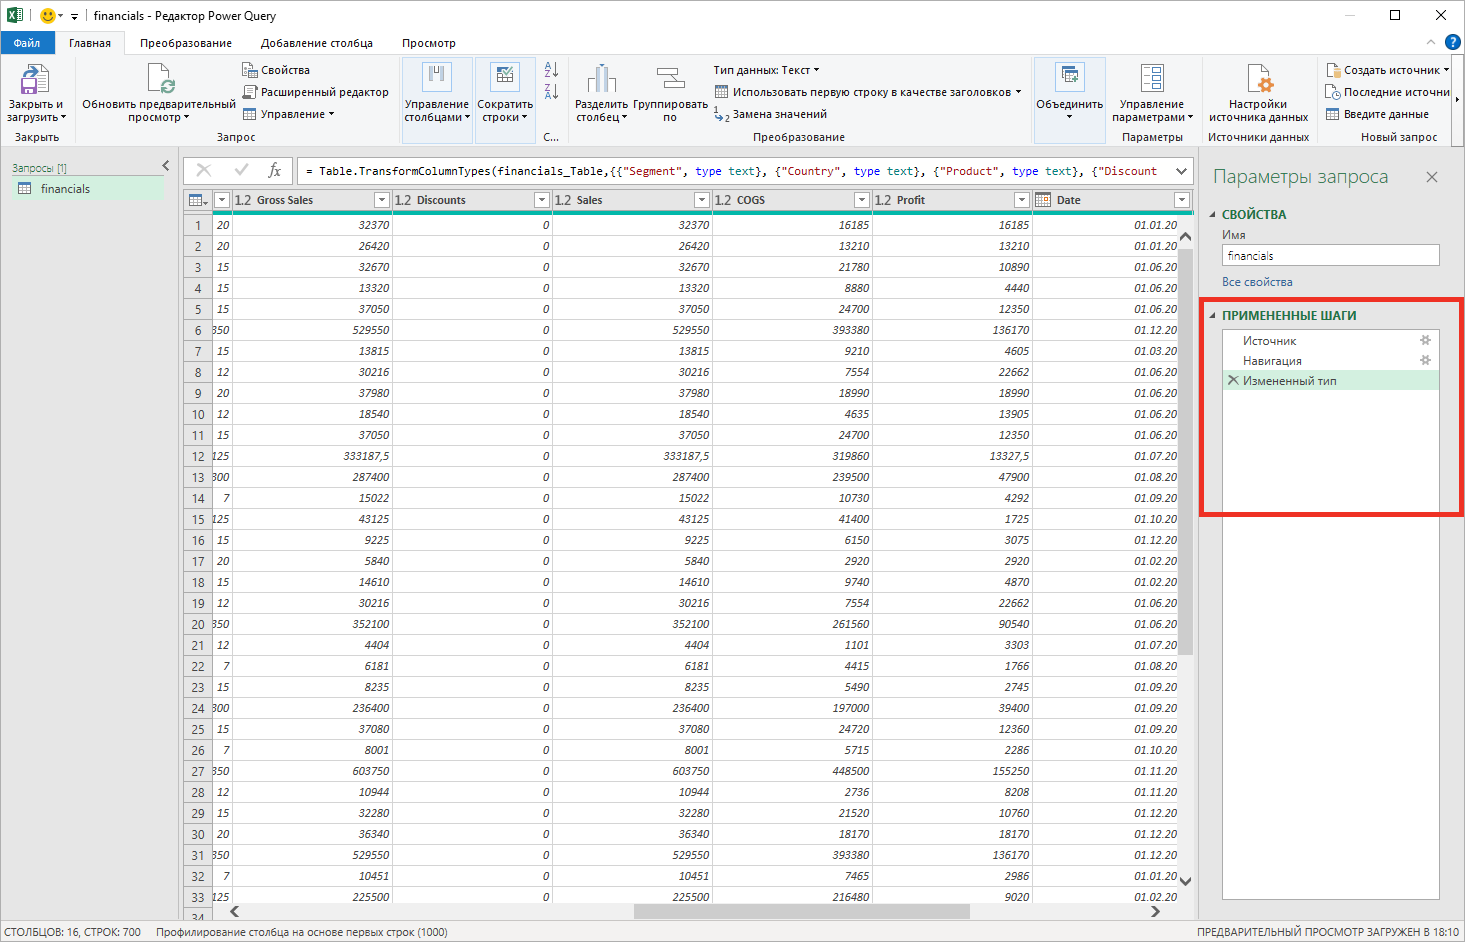Click the fx function icon in the formula bar
Image resolution: width=1465 pixels, height=942 pixels.
click(x=275, y=171)
